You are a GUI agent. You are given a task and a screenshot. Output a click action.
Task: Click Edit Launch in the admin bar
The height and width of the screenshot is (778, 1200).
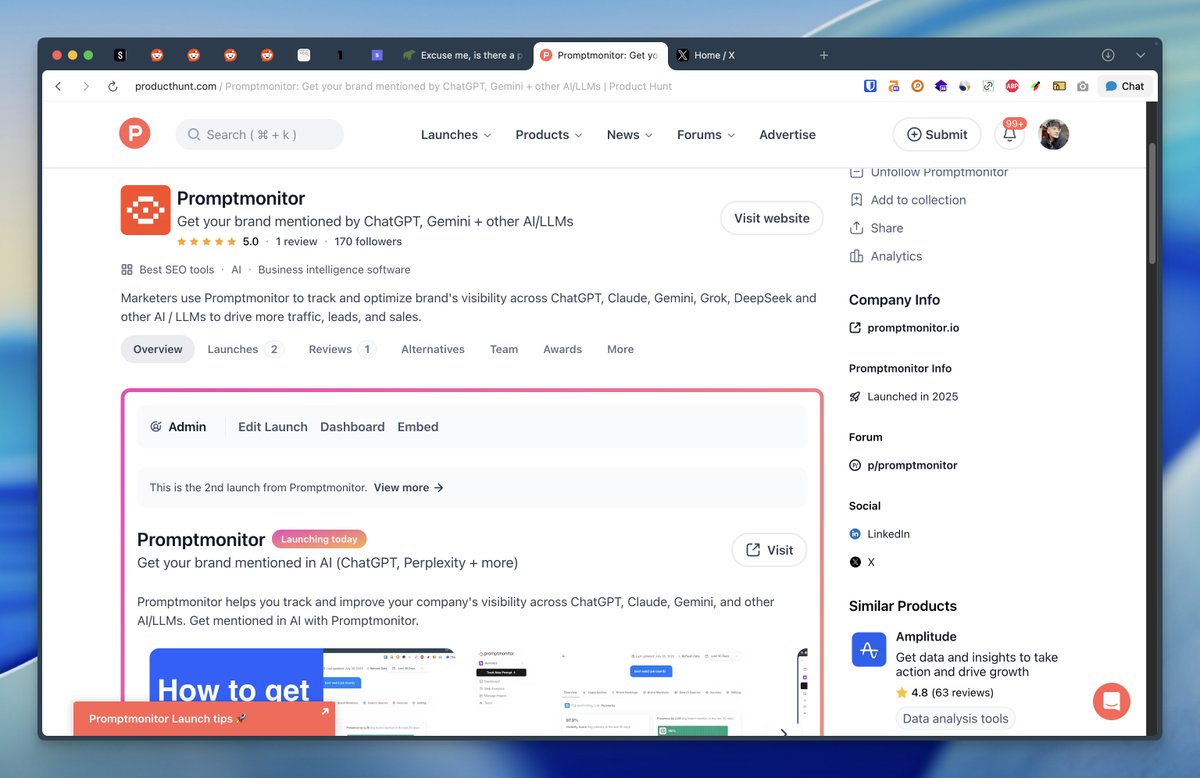(273, 427)
